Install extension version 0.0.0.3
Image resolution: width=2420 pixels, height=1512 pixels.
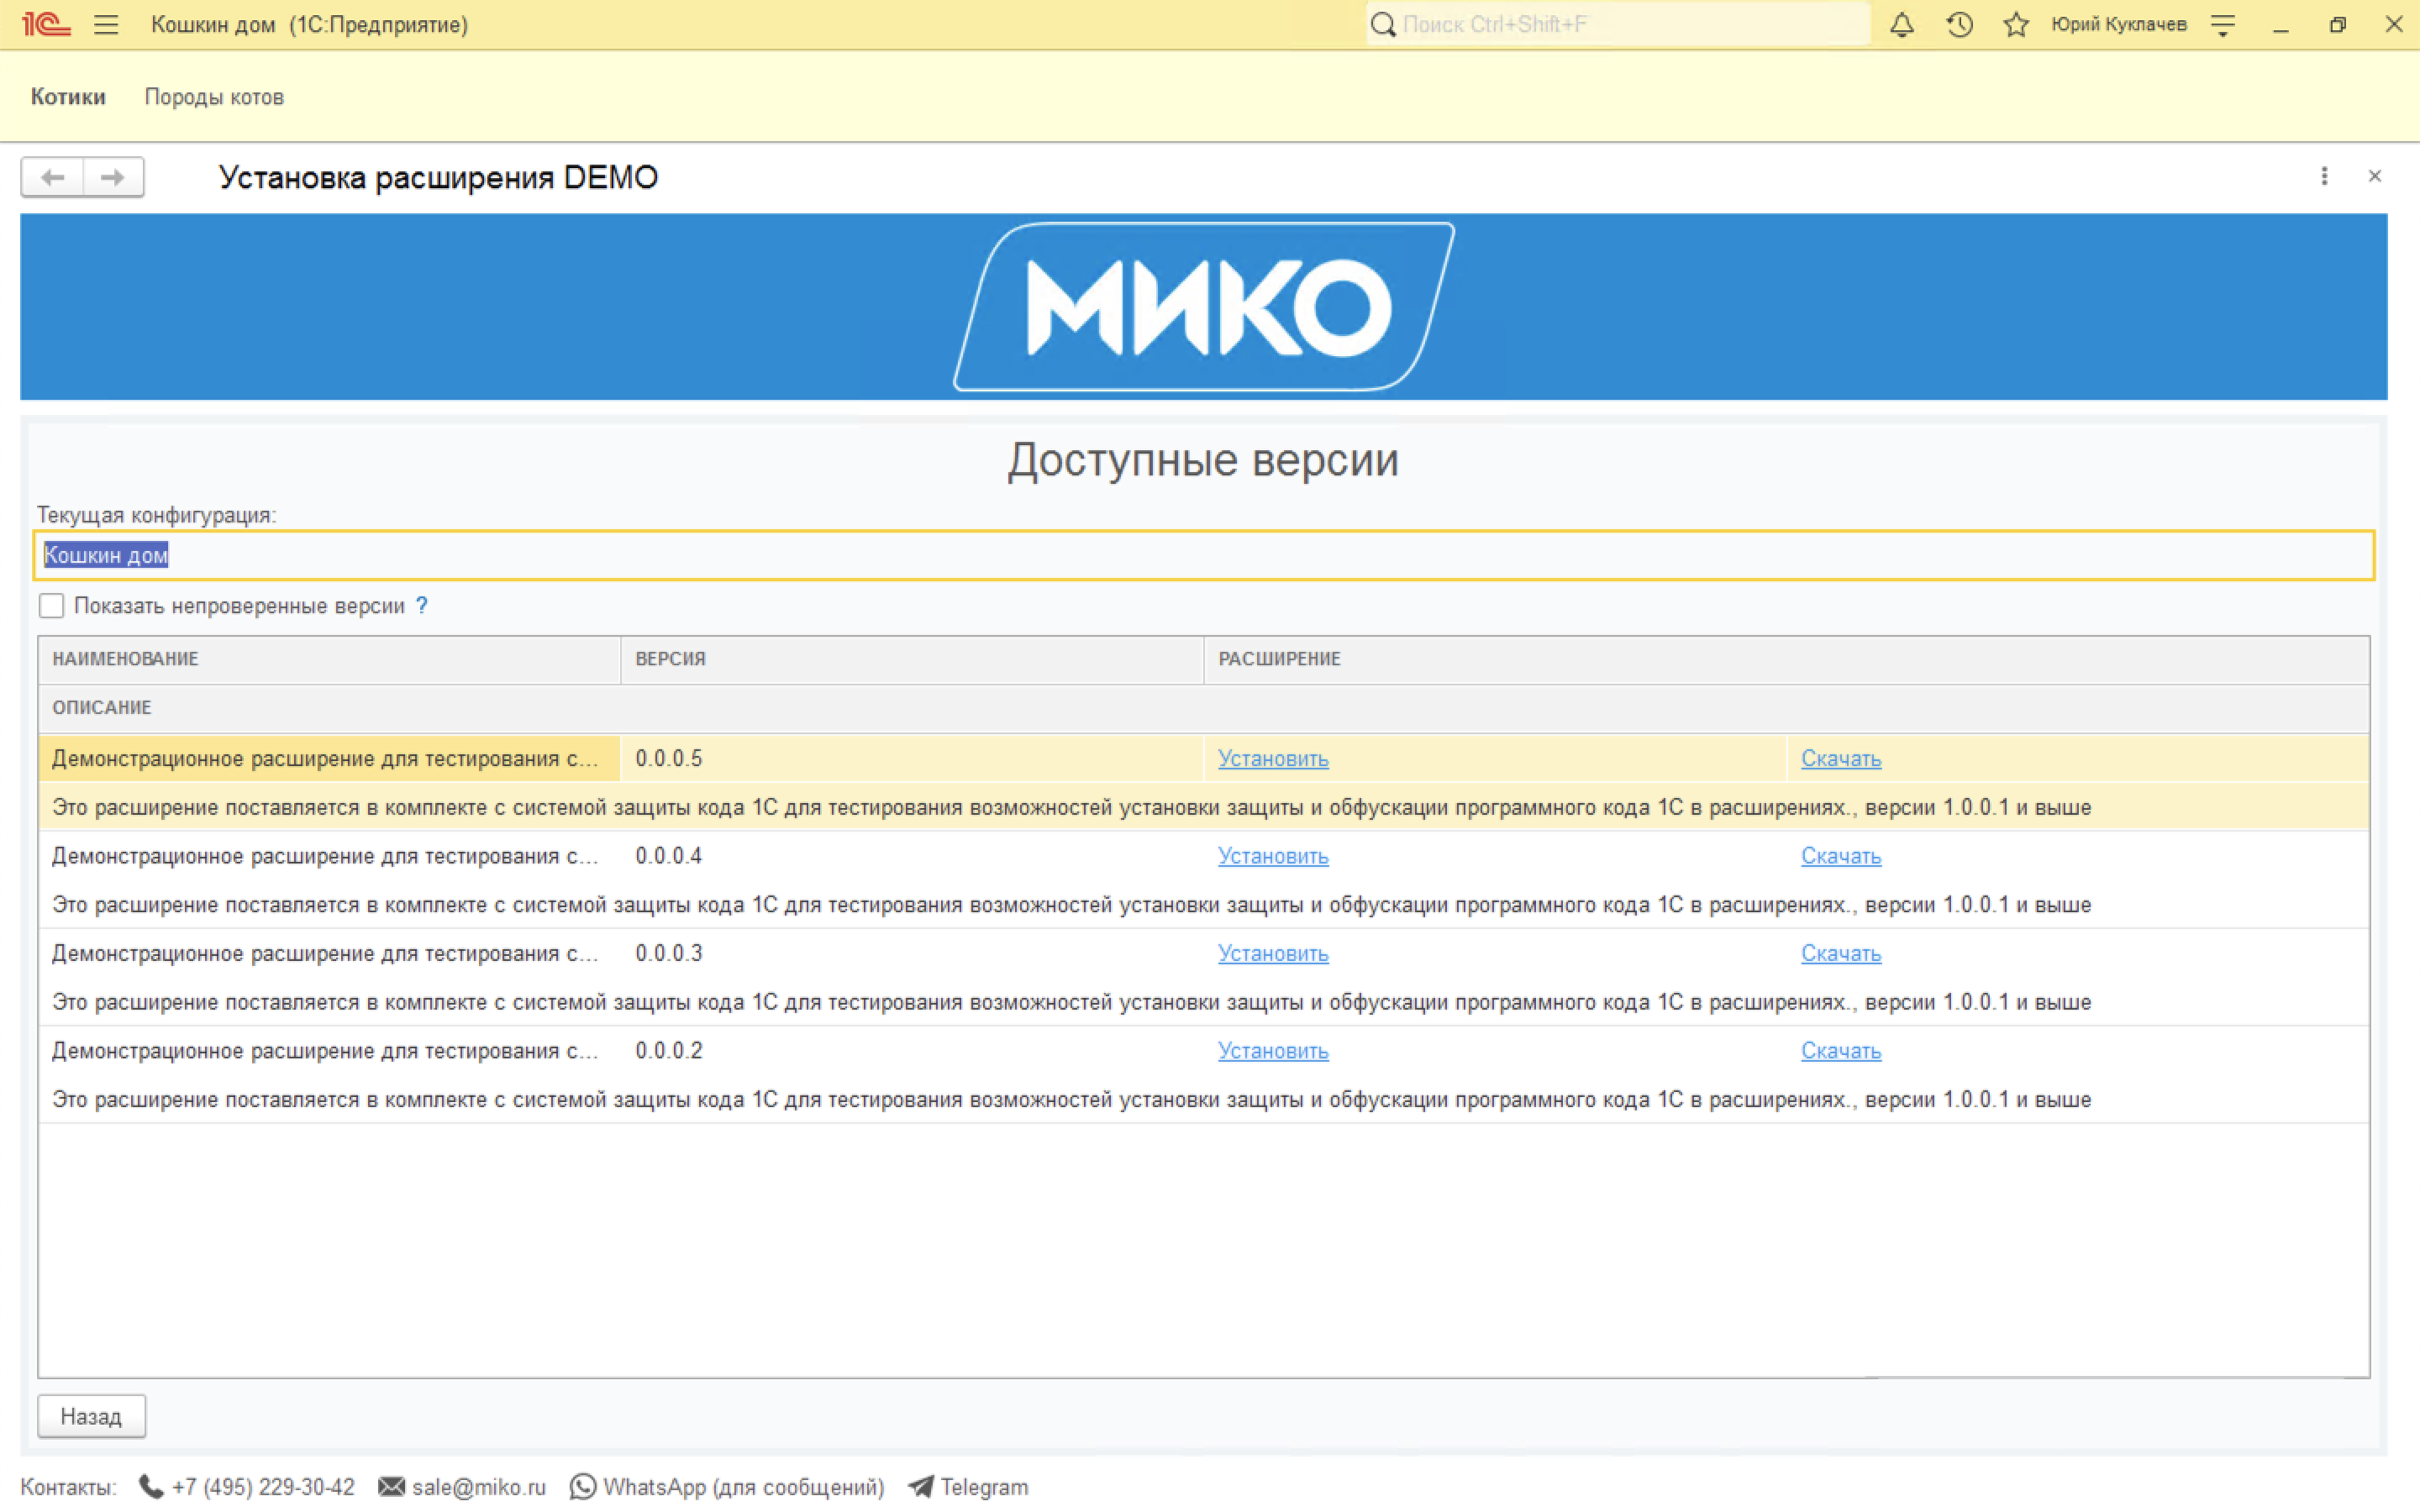[x=1273, y=954]
